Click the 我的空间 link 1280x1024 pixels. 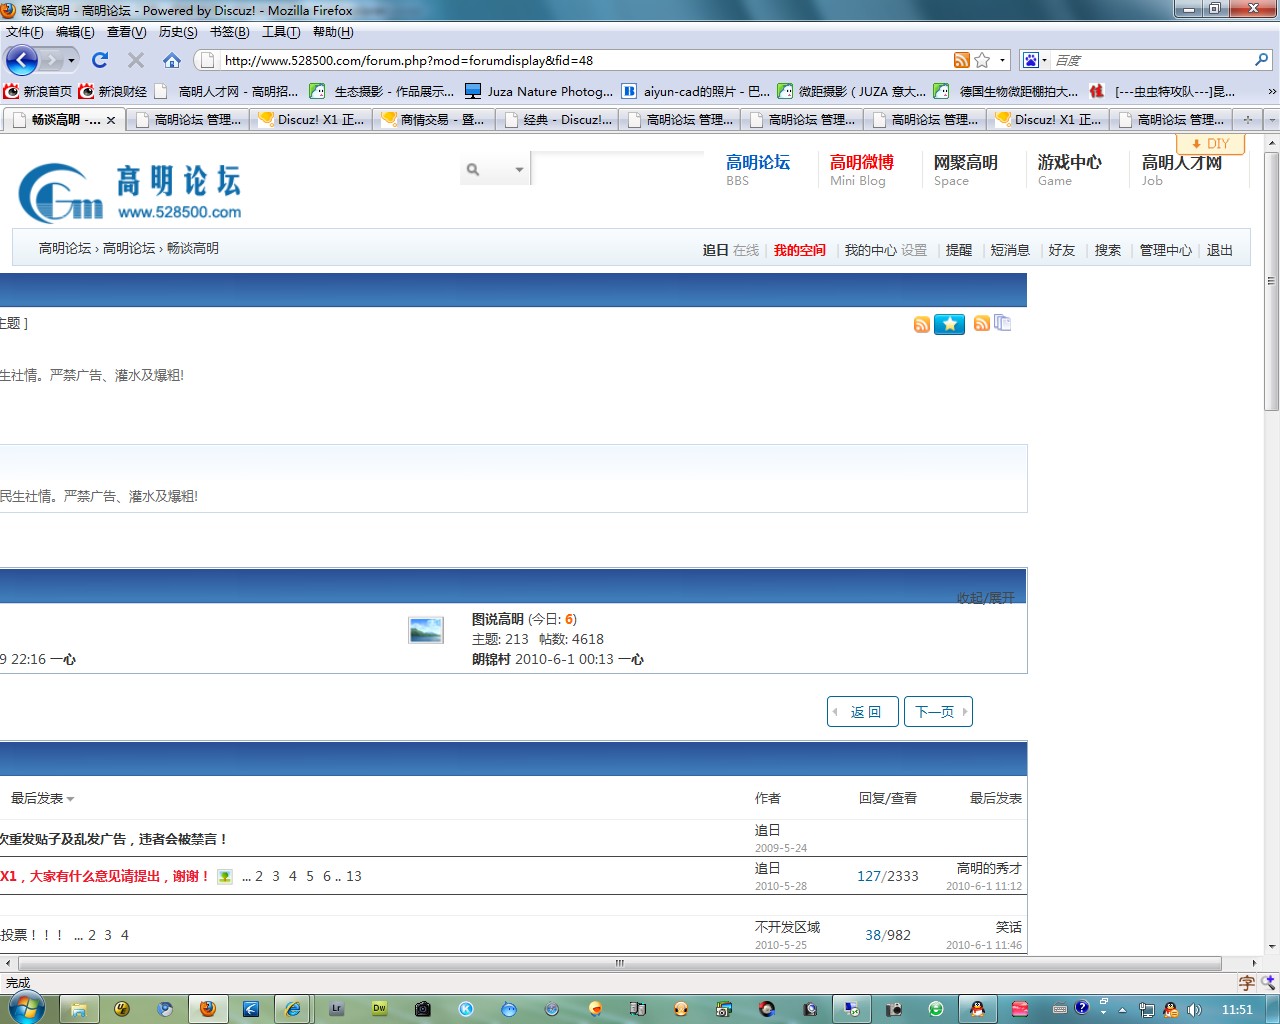click(800, 250)
